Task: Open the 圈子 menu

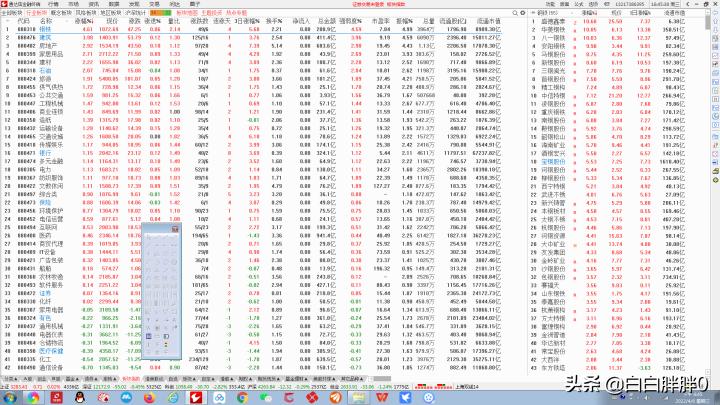Action: 195,4
